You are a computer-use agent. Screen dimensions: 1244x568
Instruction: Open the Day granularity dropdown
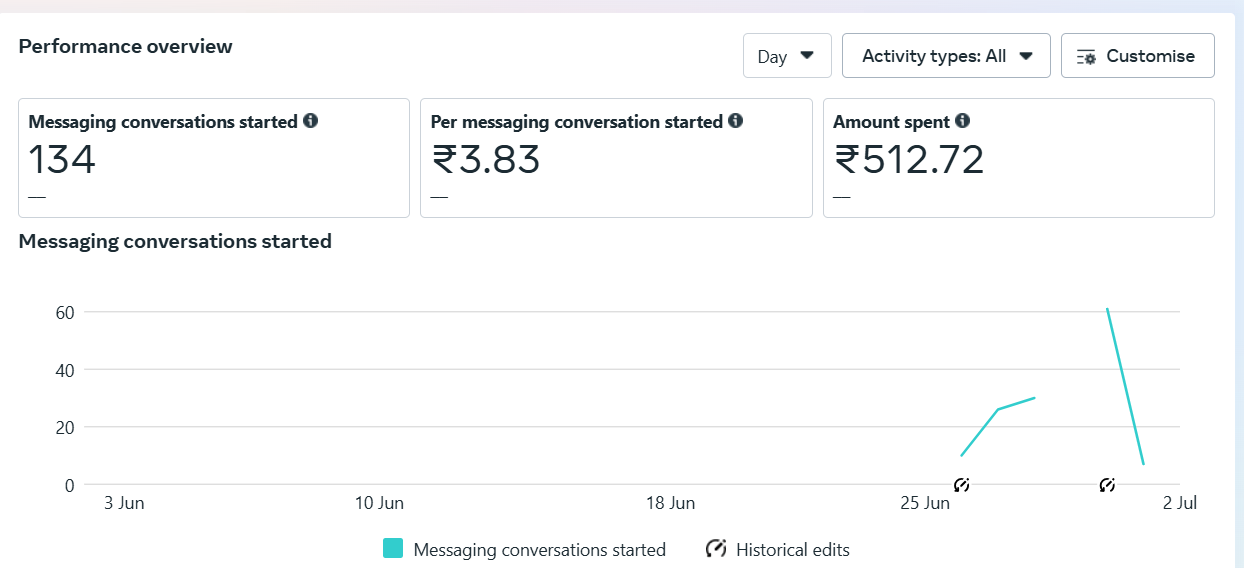787,56
